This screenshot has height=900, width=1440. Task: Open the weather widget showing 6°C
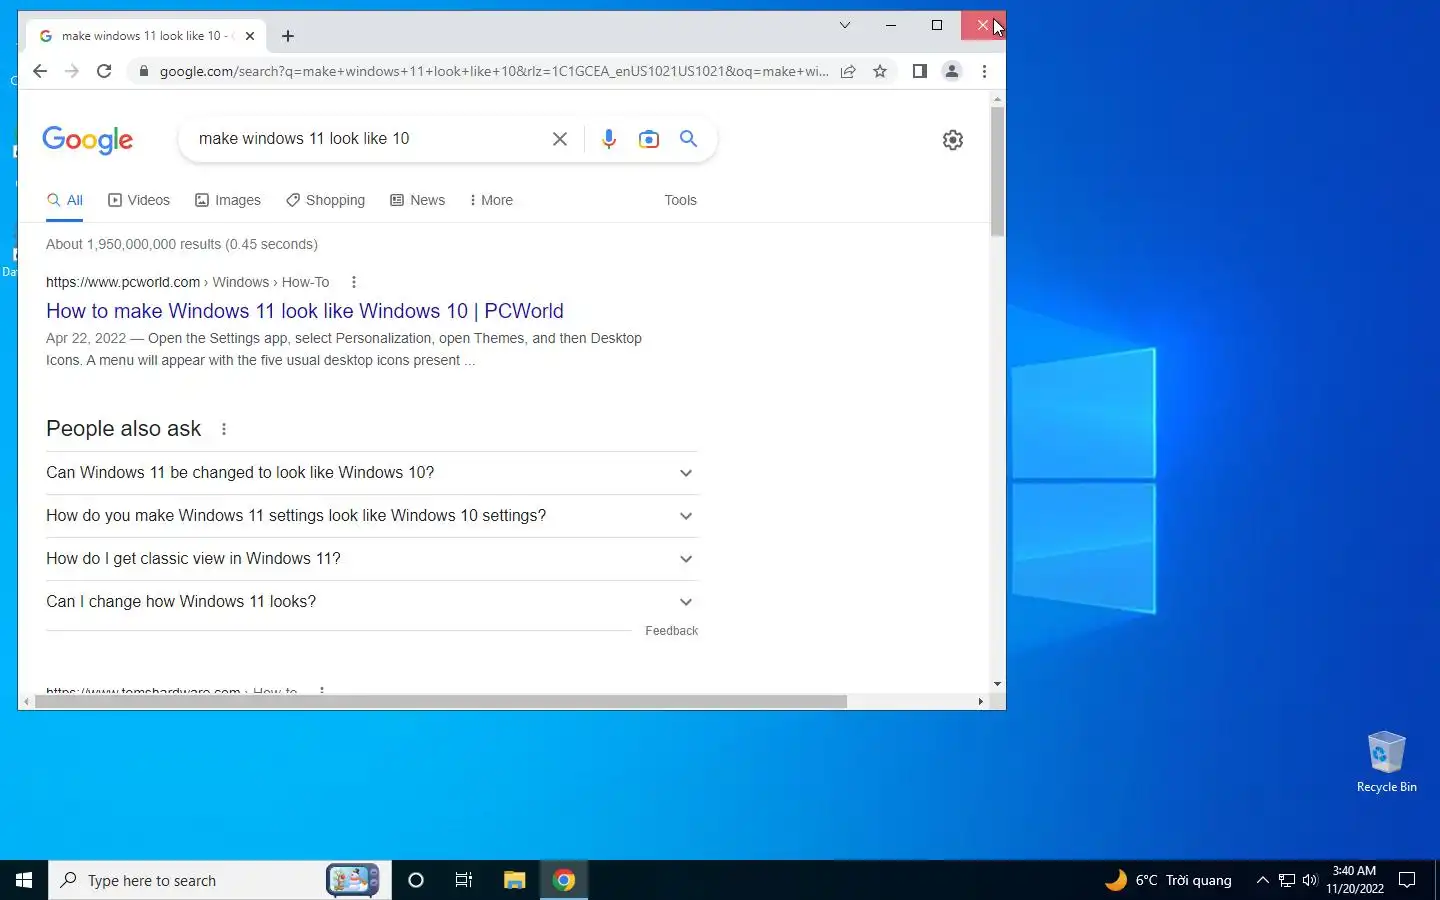click(1168, 880)
